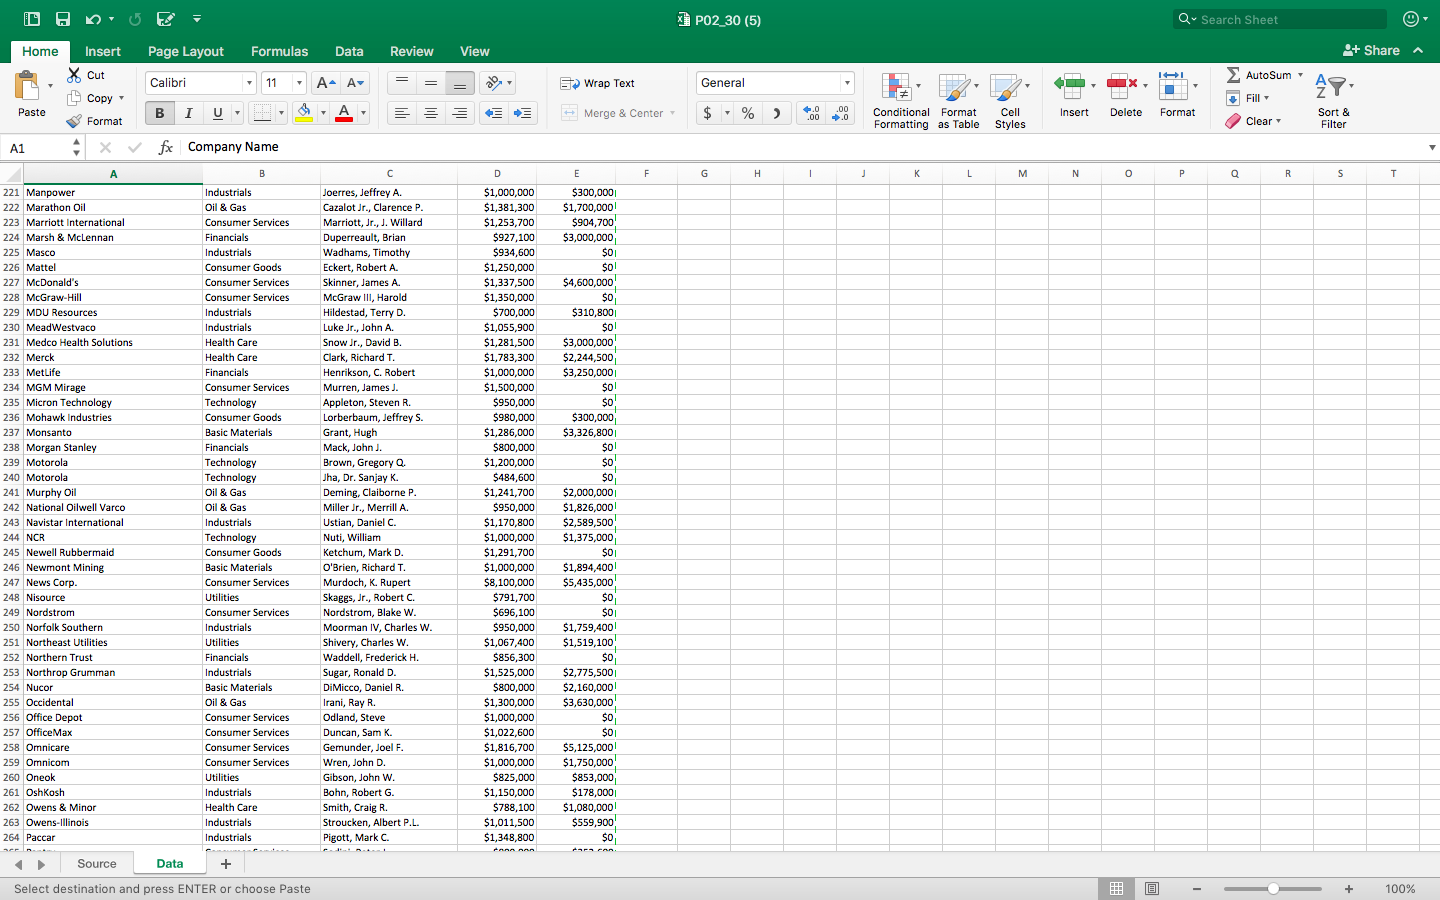Click the Name Box showing A1
The width and height of the screenshot is (1440, 900).
point(38,148)
